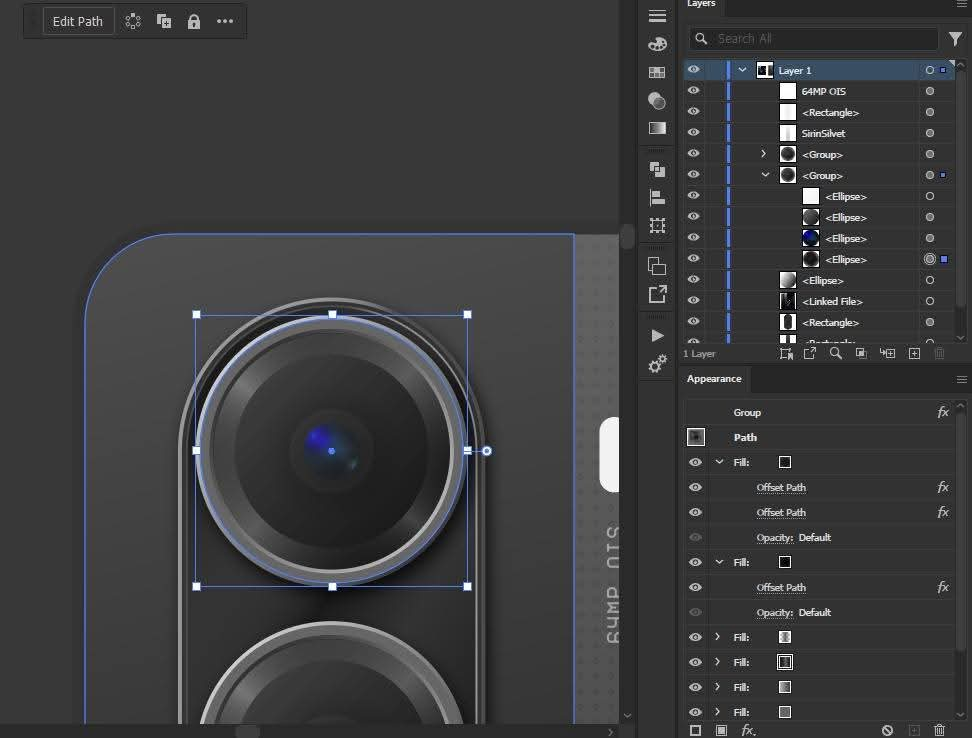Click Locate Object magnifier in Layers footer
This screenshot has height=738, width=972.
click(x=836, y=353)
